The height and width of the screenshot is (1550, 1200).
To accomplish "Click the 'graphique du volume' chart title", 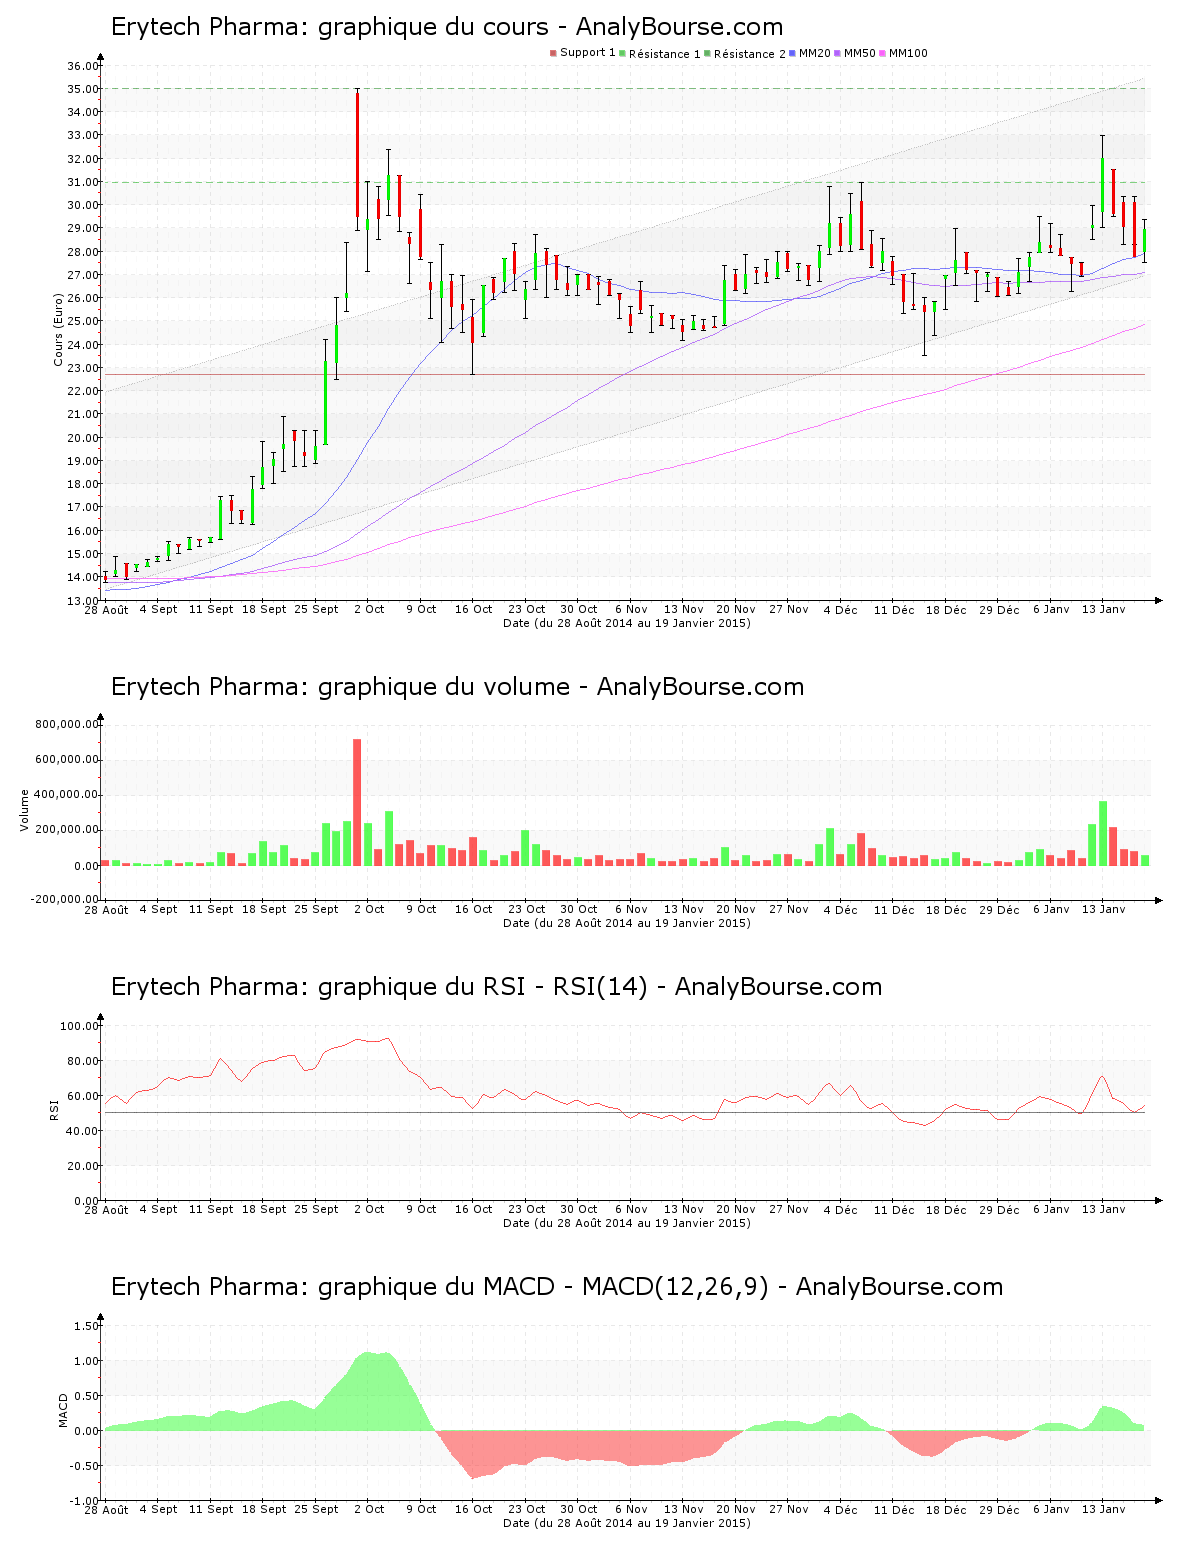I will pyautogui.click(x=457, y=687).
